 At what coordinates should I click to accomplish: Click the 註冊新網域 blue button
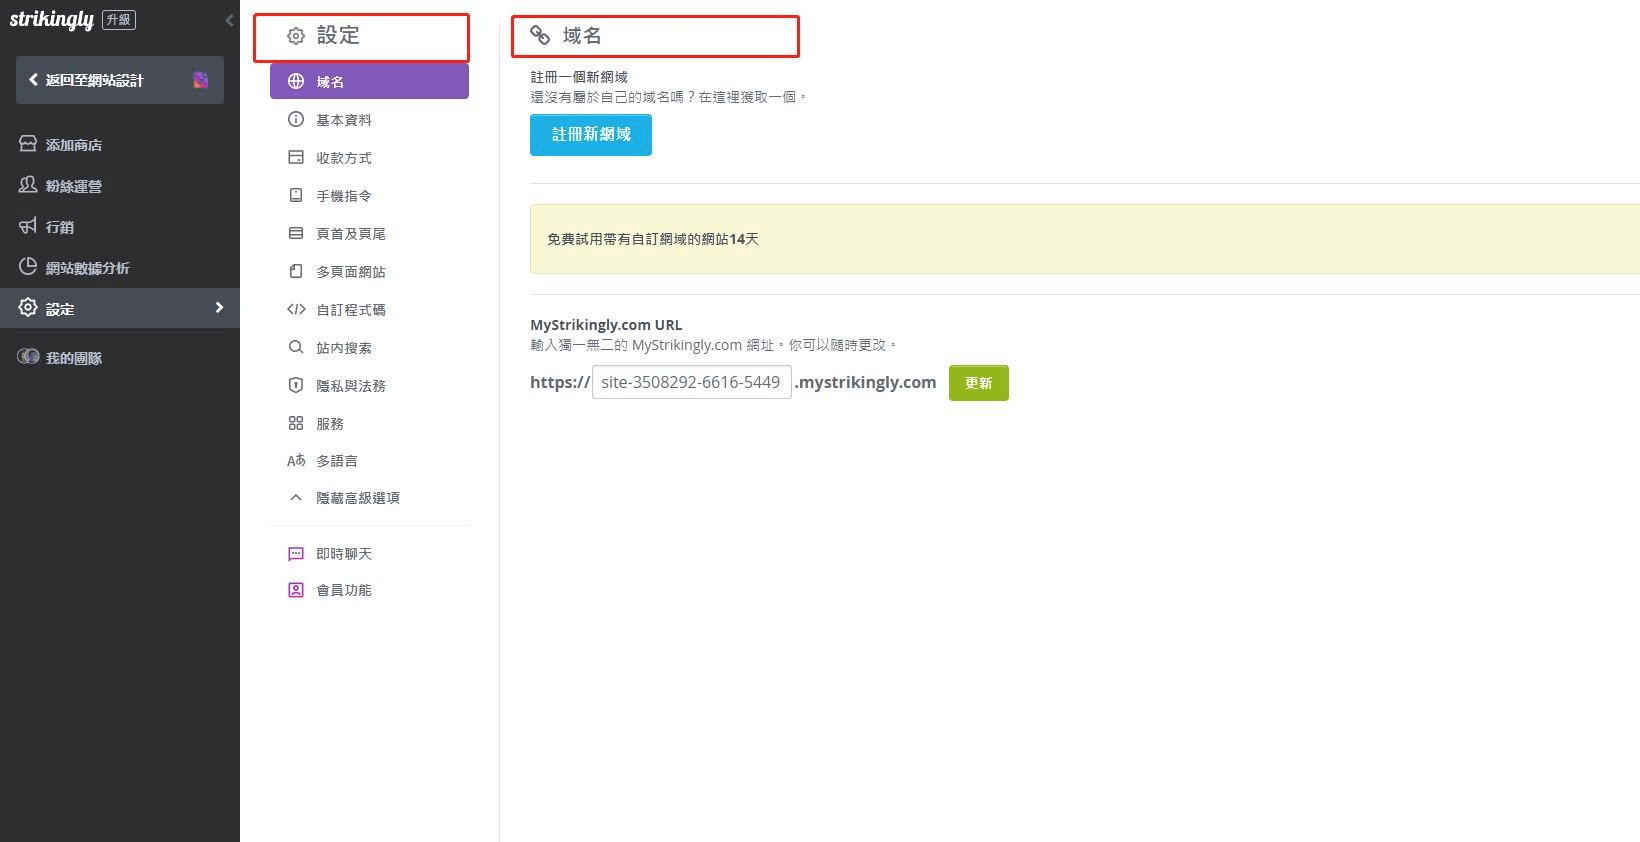coord(591,135)
